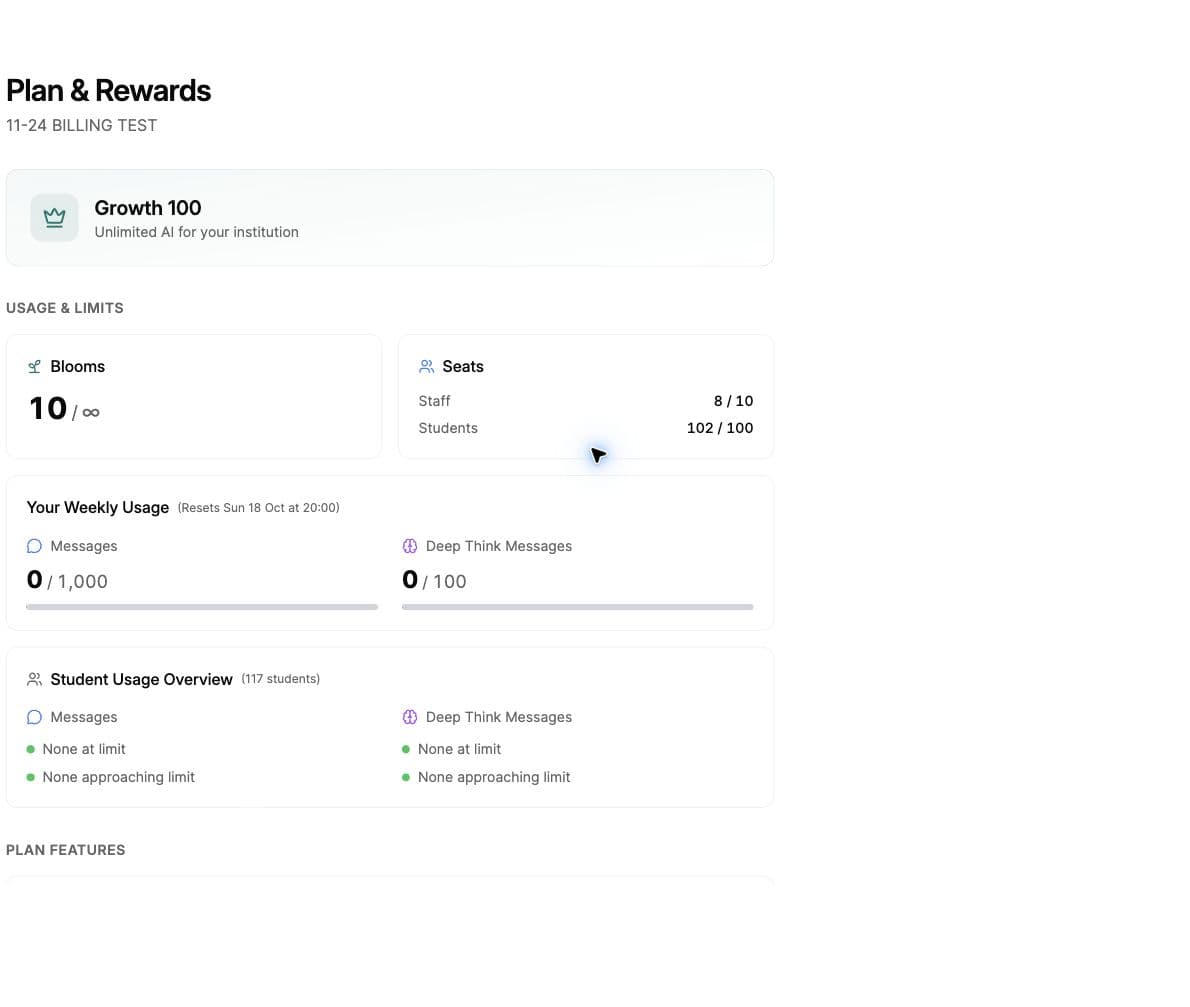Click the weekly Messages progress bar

pos(202,607)
